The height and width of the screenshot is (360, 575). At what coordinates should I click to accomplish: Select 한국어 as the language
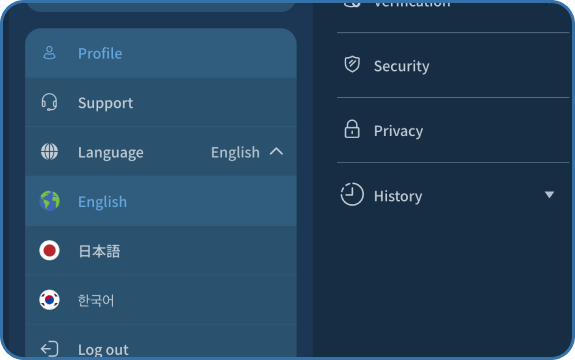pos(161,300)
